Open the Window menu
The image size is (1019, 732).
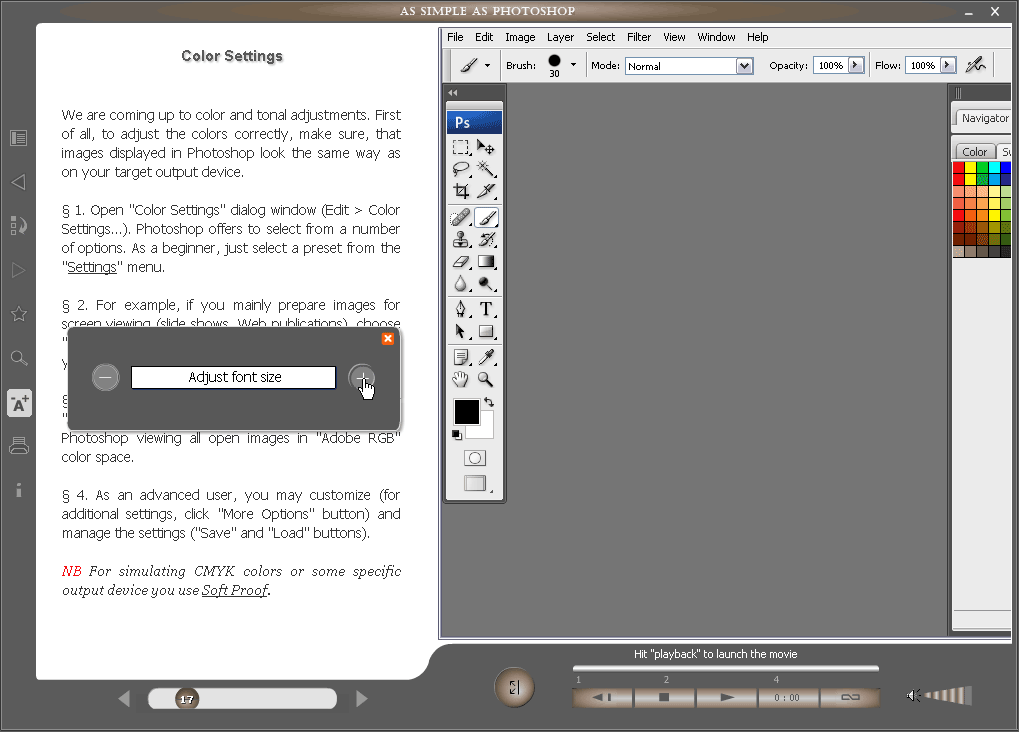[716, 37]
